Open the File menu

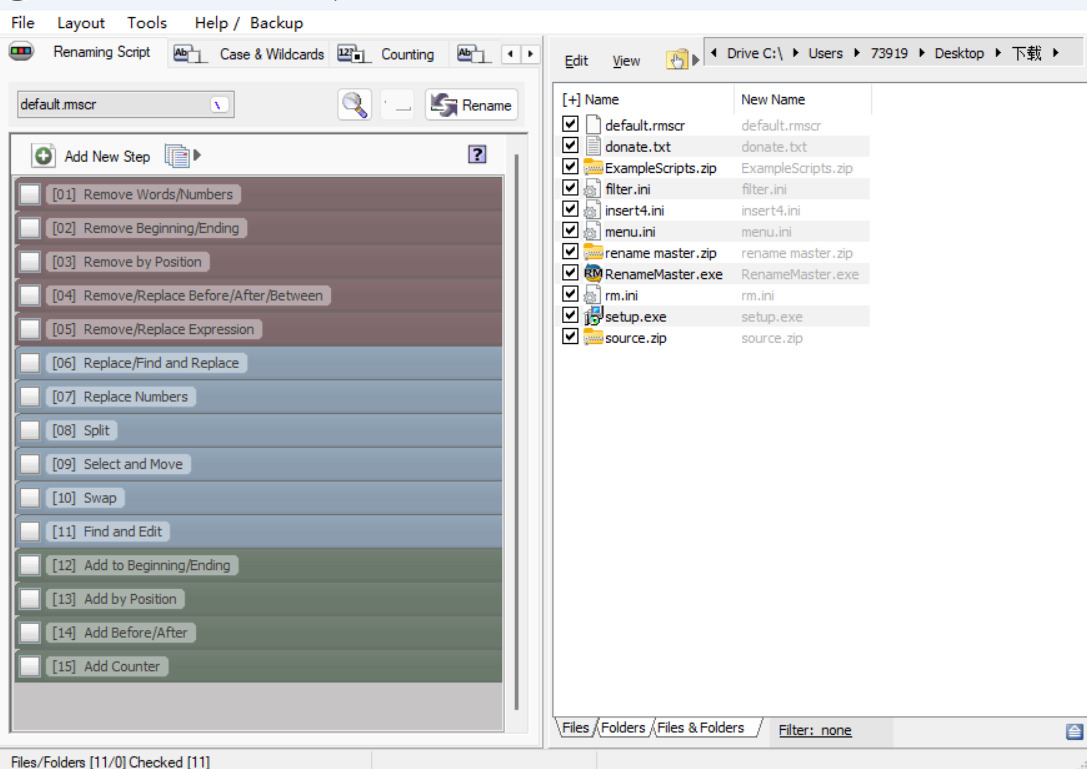tap(22, 23)
